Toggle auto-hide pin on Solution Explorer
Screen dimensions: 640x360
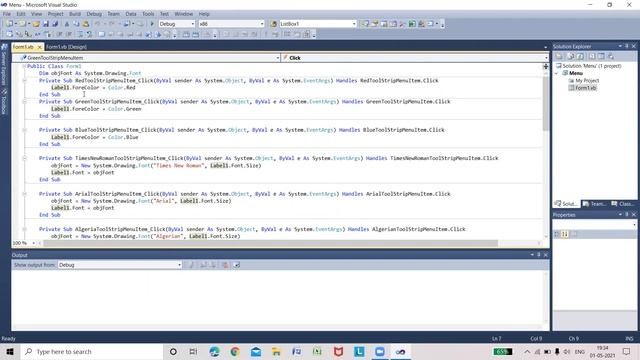point(627,47)
